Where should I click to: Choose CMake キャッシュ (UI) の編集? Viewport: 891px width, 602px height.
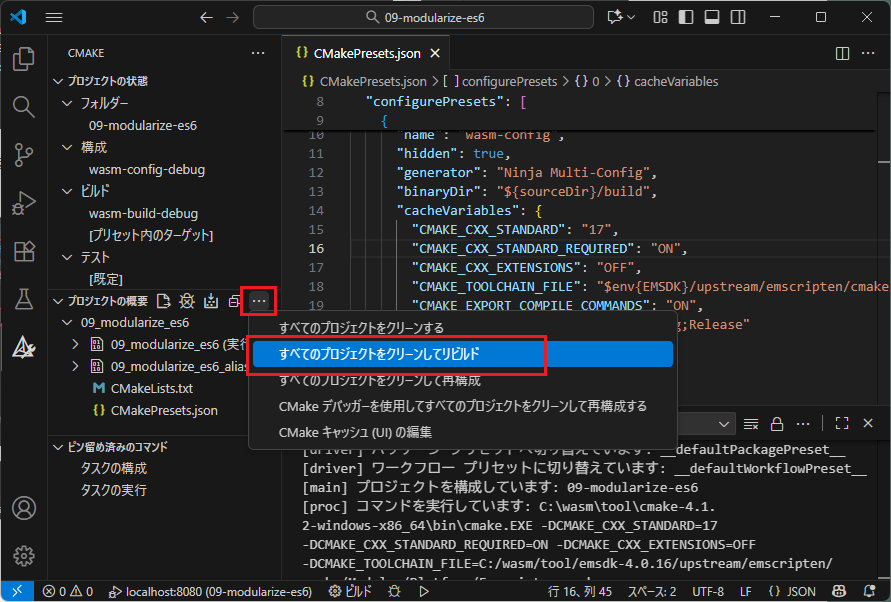pos(463,433)
